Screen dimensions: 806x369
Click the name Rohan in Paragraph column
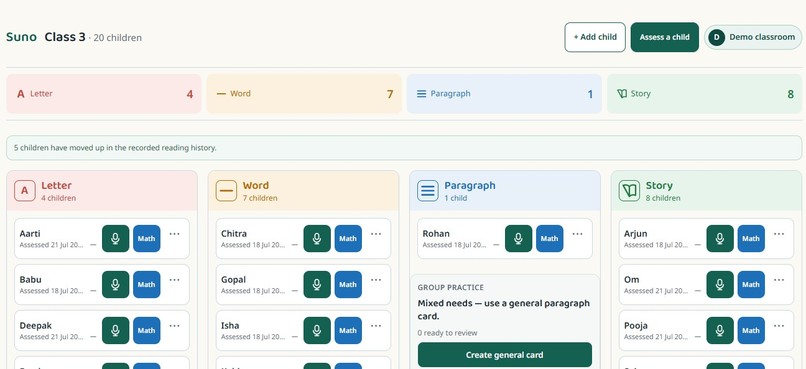pos(436,233)
